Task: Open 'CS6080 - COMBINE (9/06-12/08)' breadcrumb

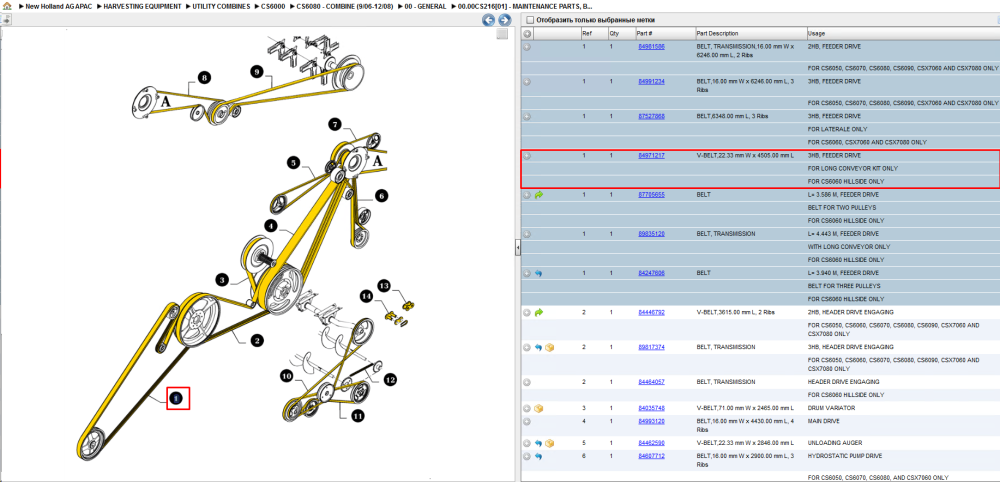Action: pos(345,6)
